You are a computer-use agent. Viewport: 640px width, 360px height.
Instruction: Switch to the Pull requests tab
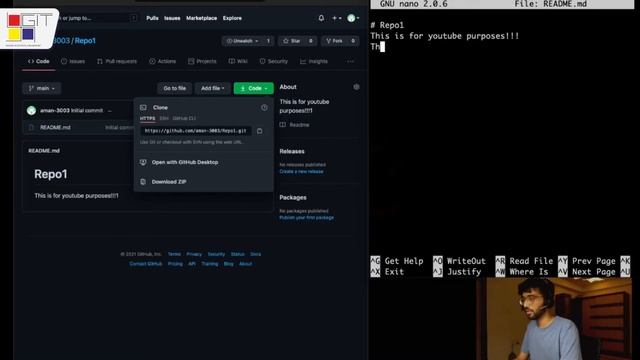coord(117,61)
